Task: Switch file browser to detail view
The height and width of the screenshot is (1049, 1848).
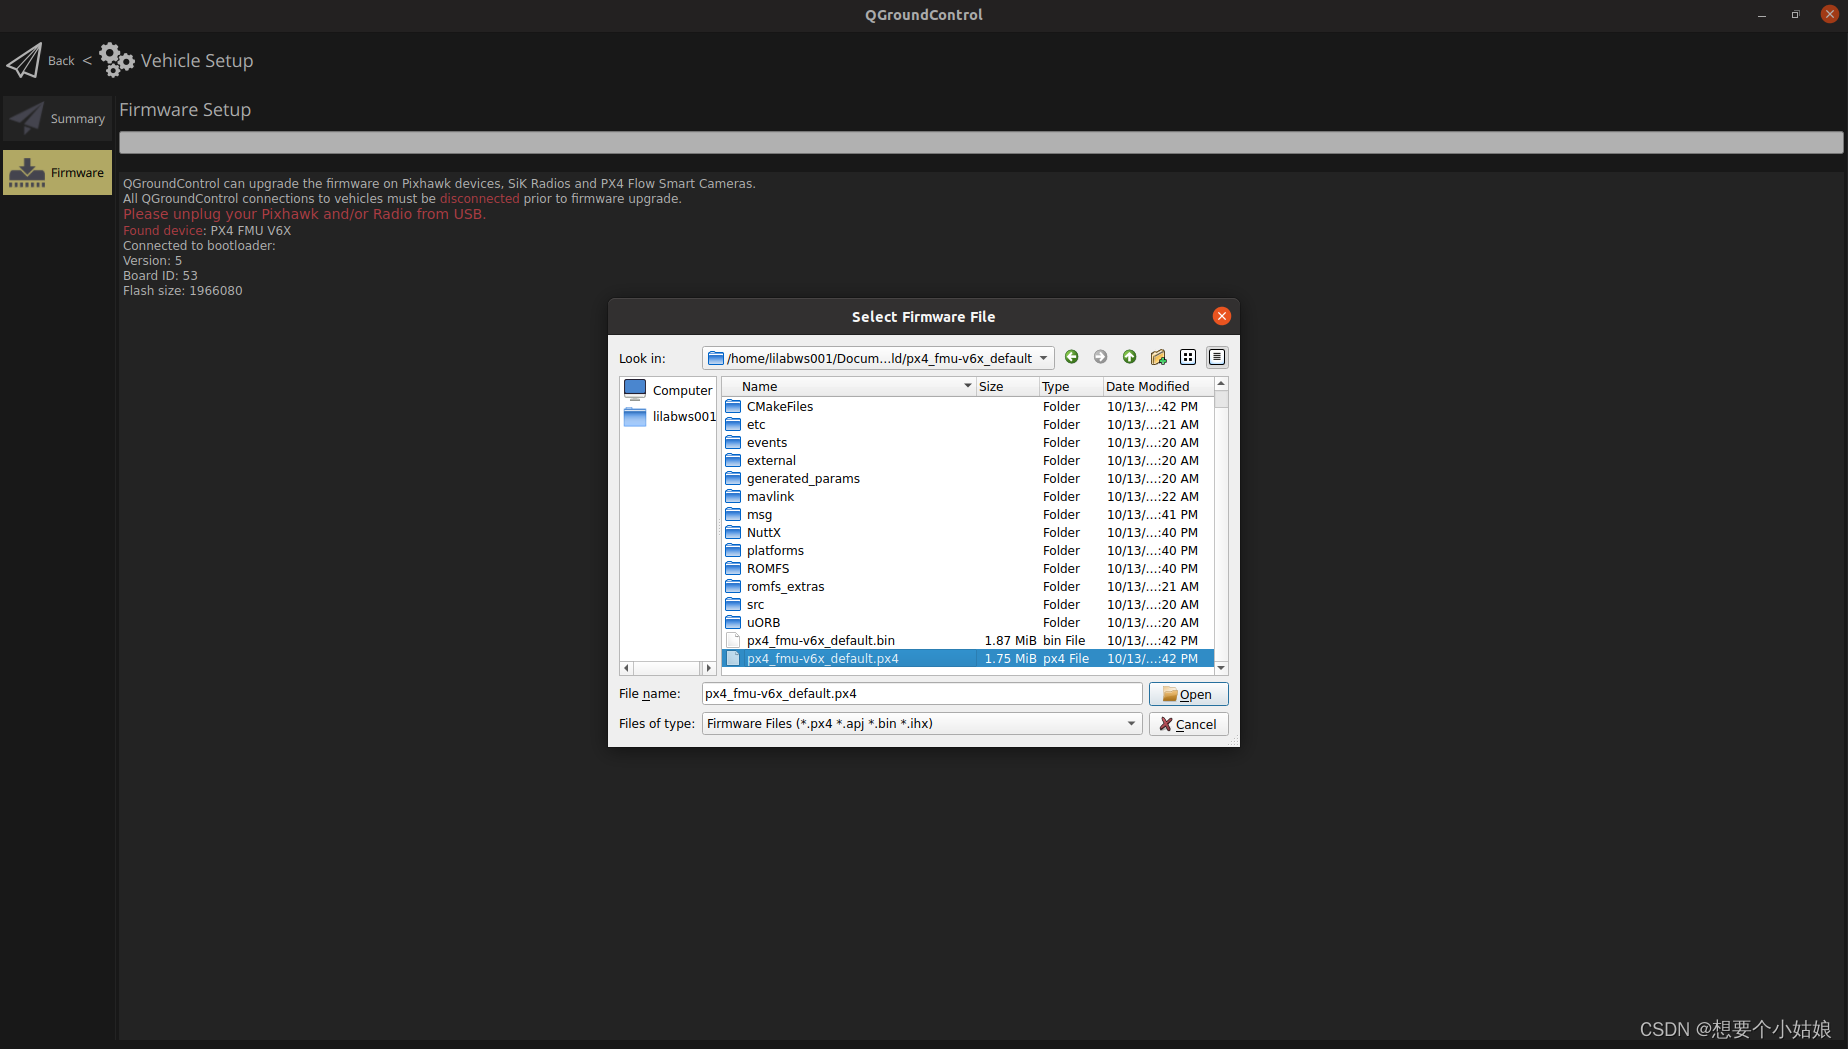Action: click(x=1217, y=357)
